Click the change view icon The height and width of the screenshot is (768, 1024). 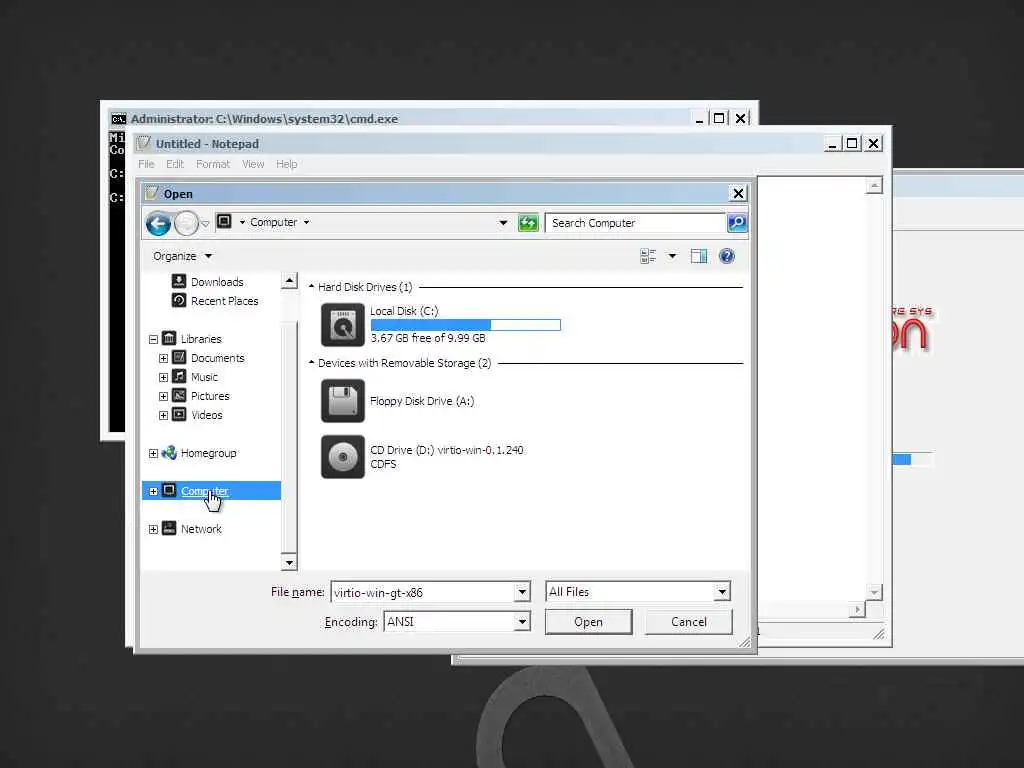tap(648, 256)
